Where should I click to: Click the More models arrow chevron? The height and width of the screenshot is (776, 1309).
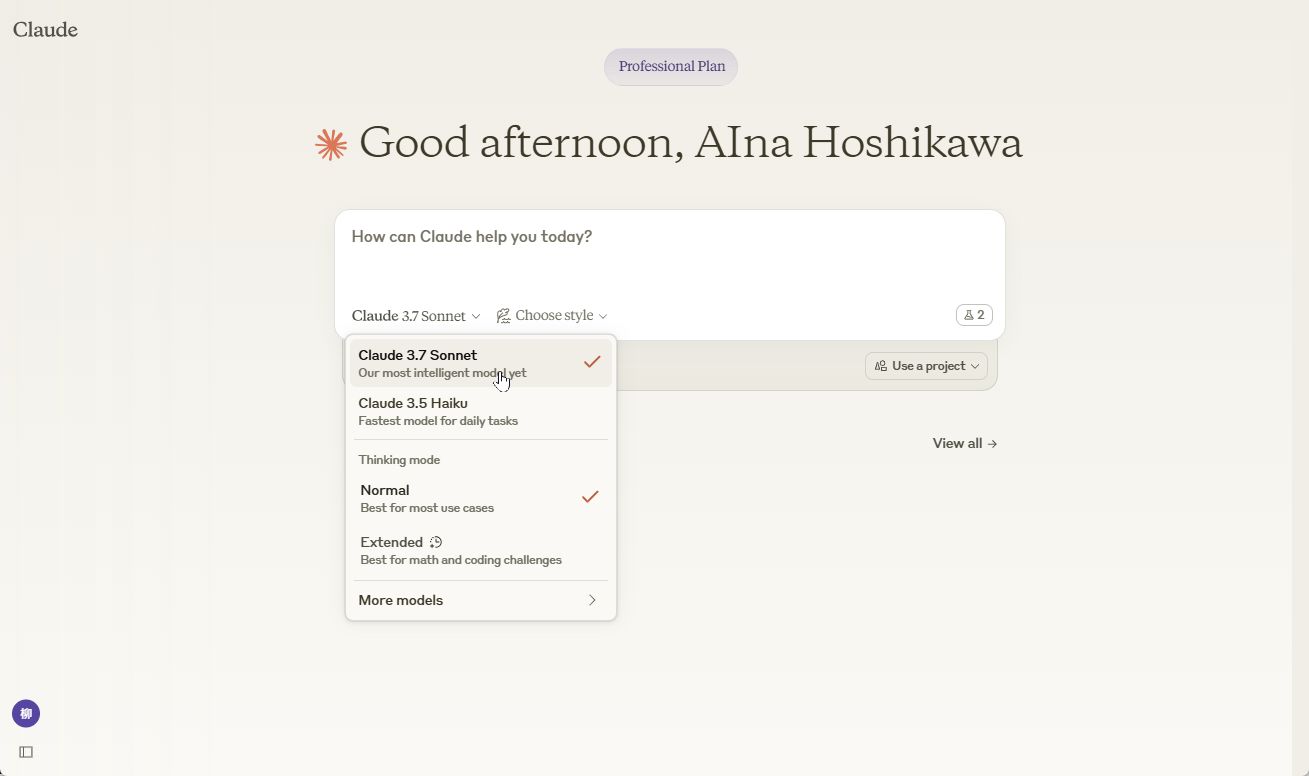coord(592,600)
